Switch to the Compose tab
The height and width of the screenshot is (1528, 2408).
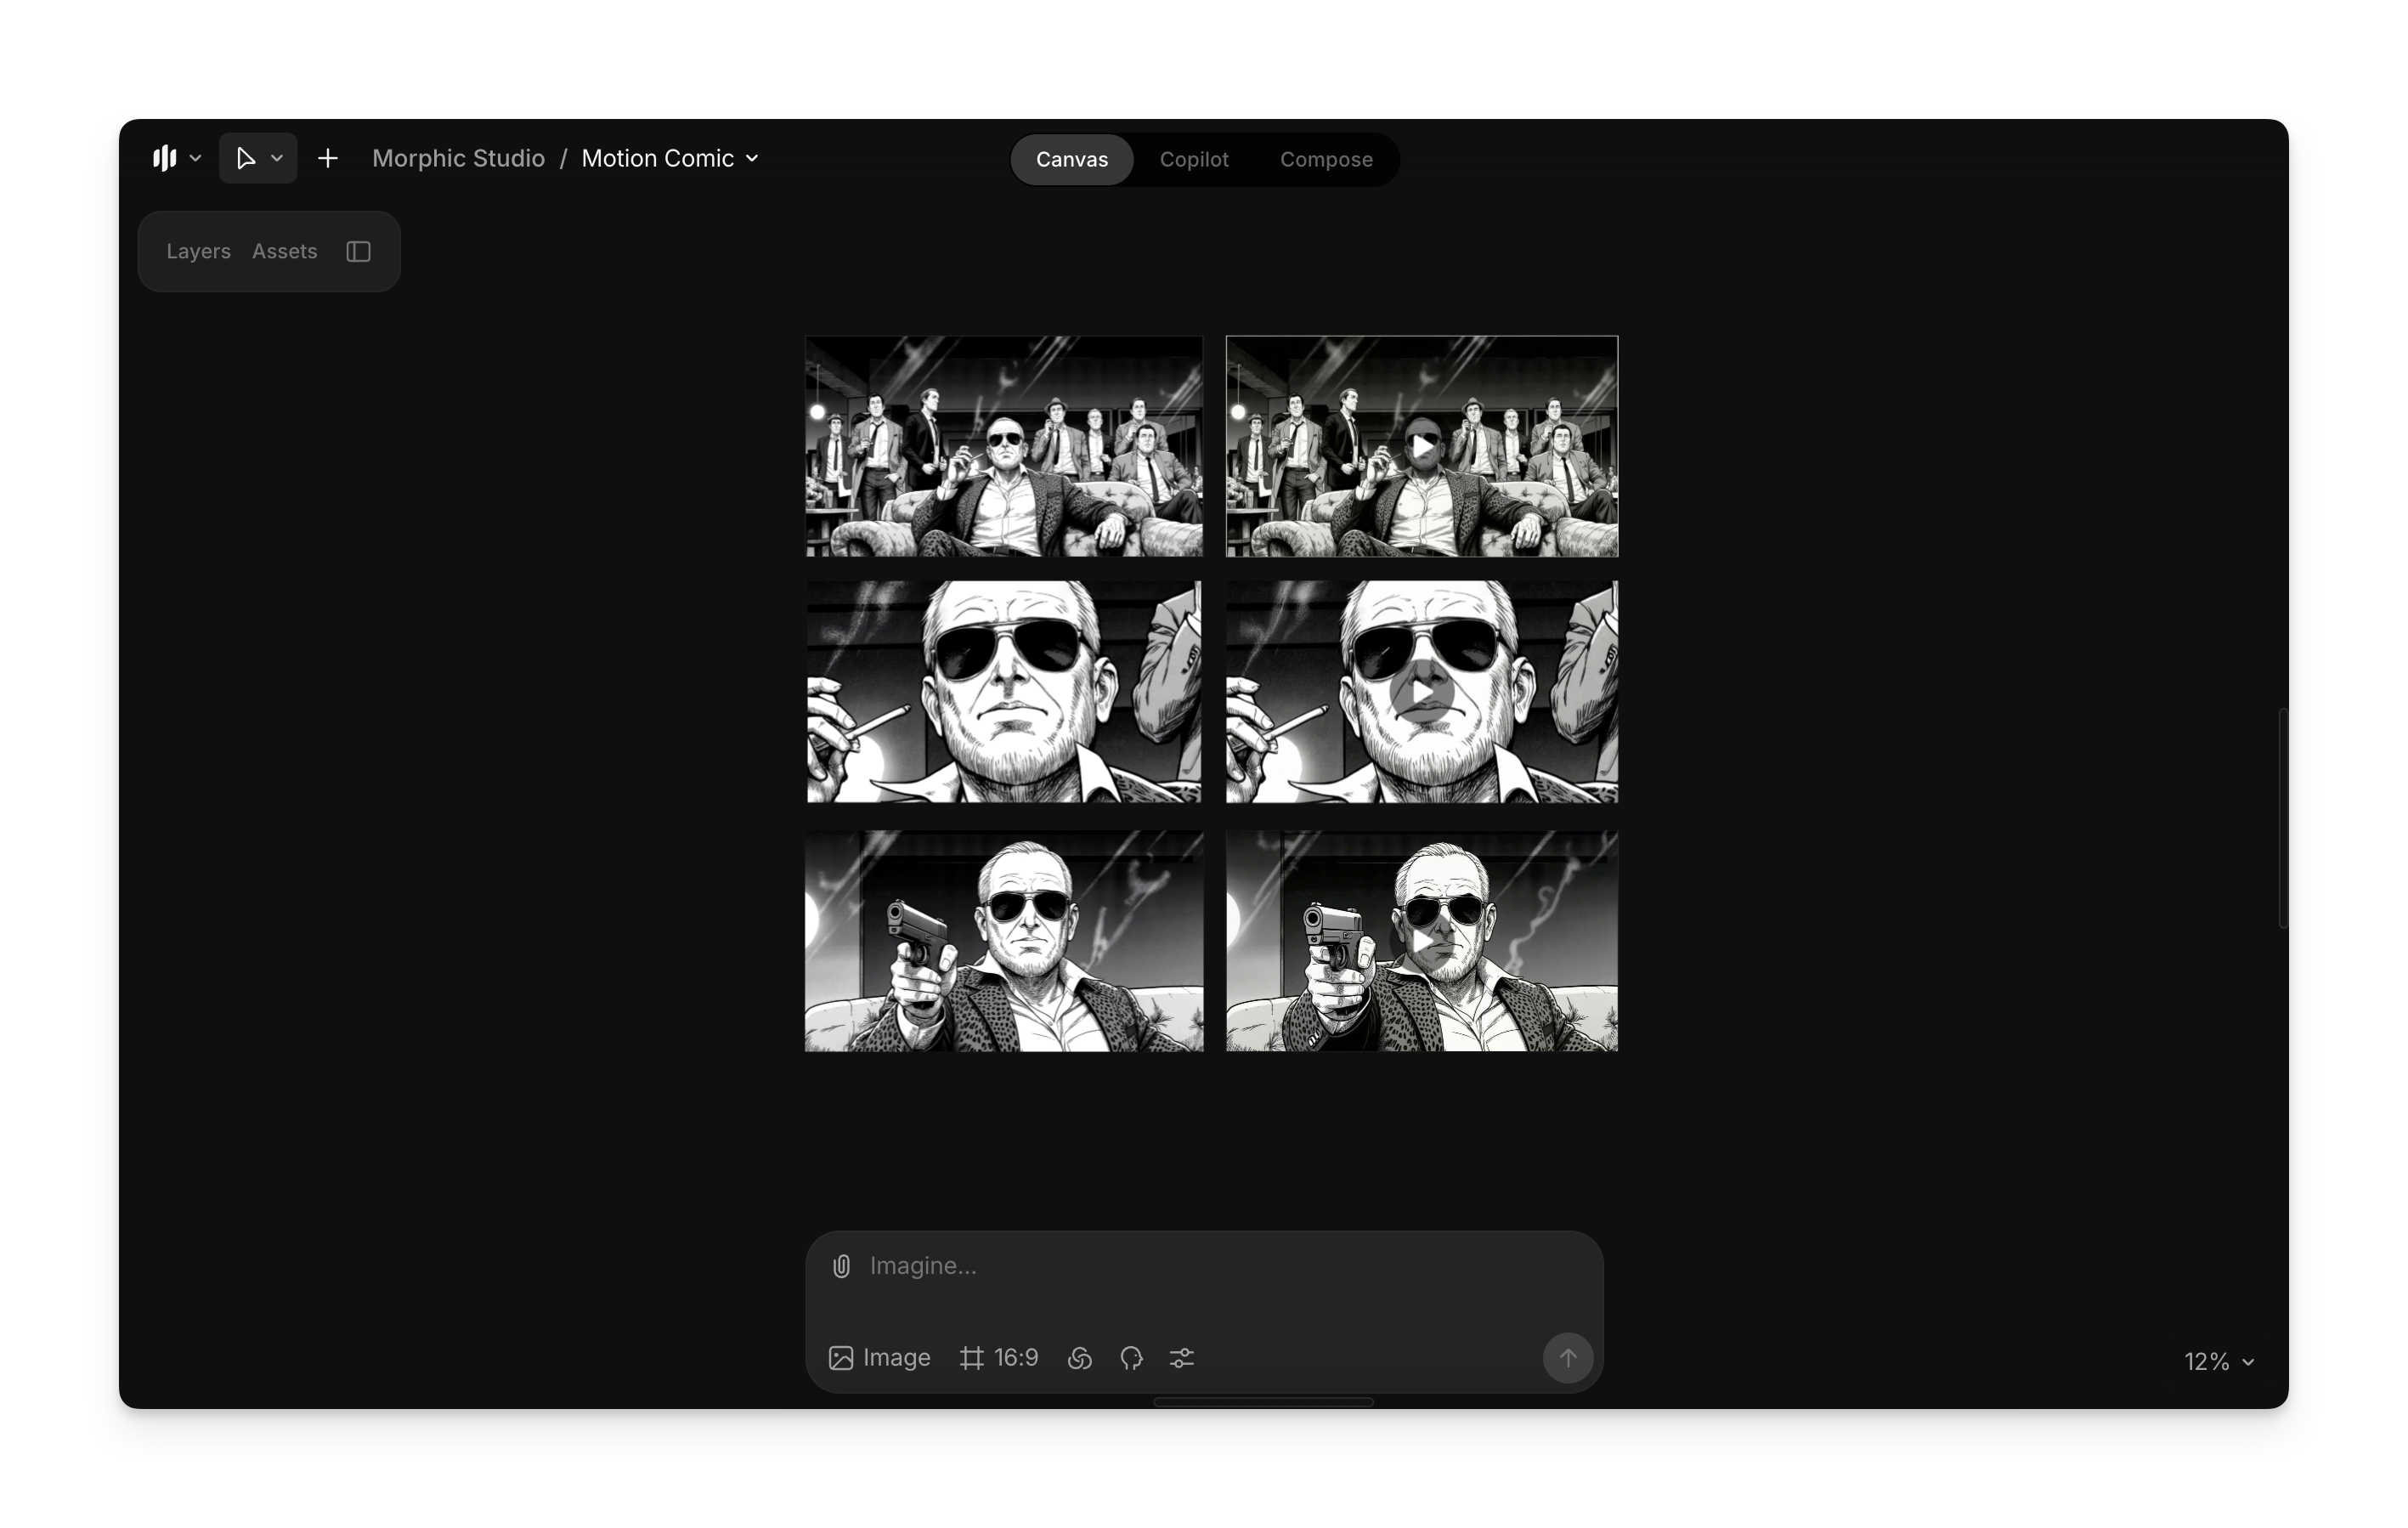[1326, 159]
